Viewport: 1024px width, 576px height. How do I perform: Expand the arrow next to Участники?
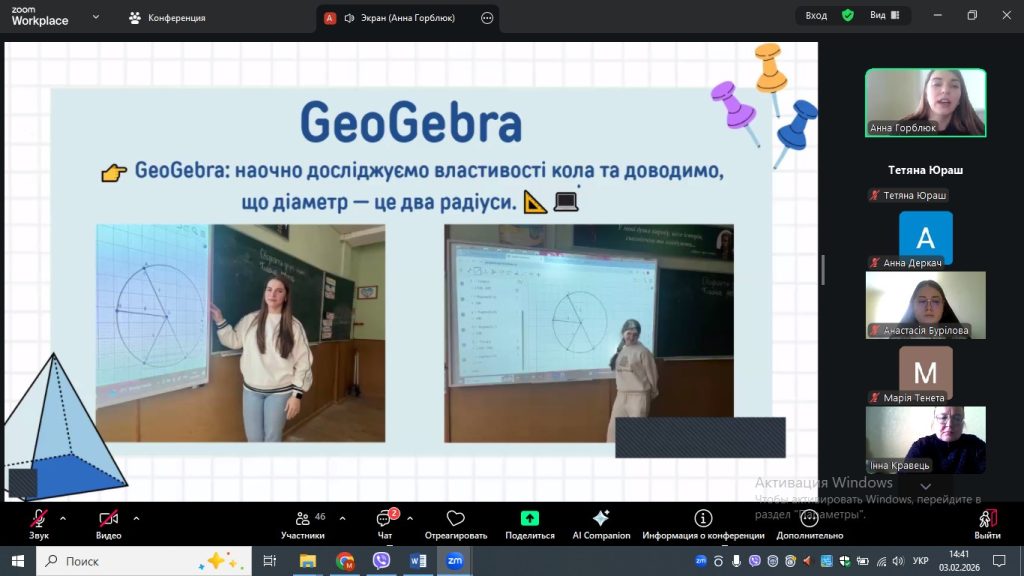[342, 518]
